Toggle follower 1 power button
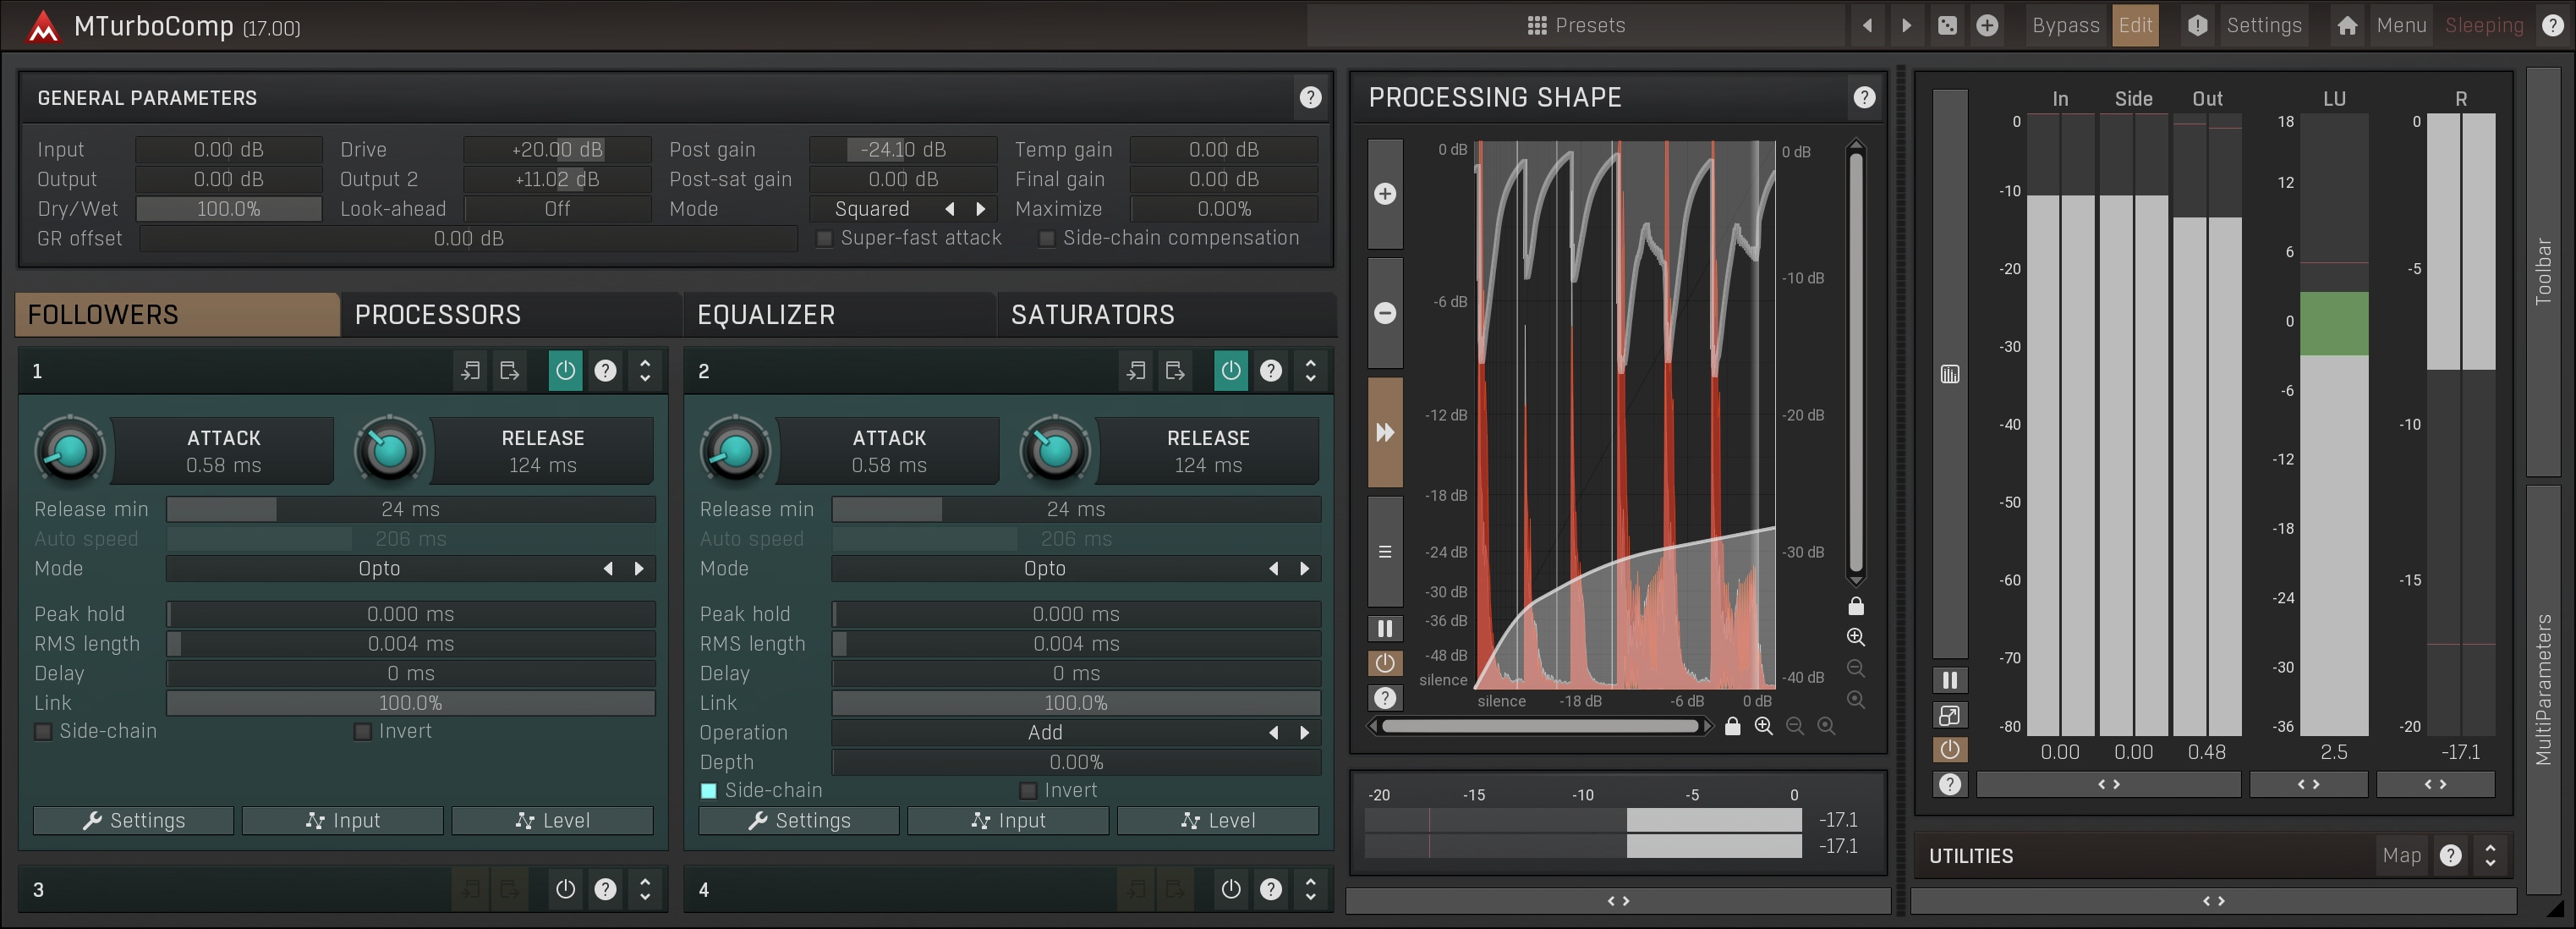Image resolution: width=2576 pixels, height=929 pixels. tap(565, 371)
